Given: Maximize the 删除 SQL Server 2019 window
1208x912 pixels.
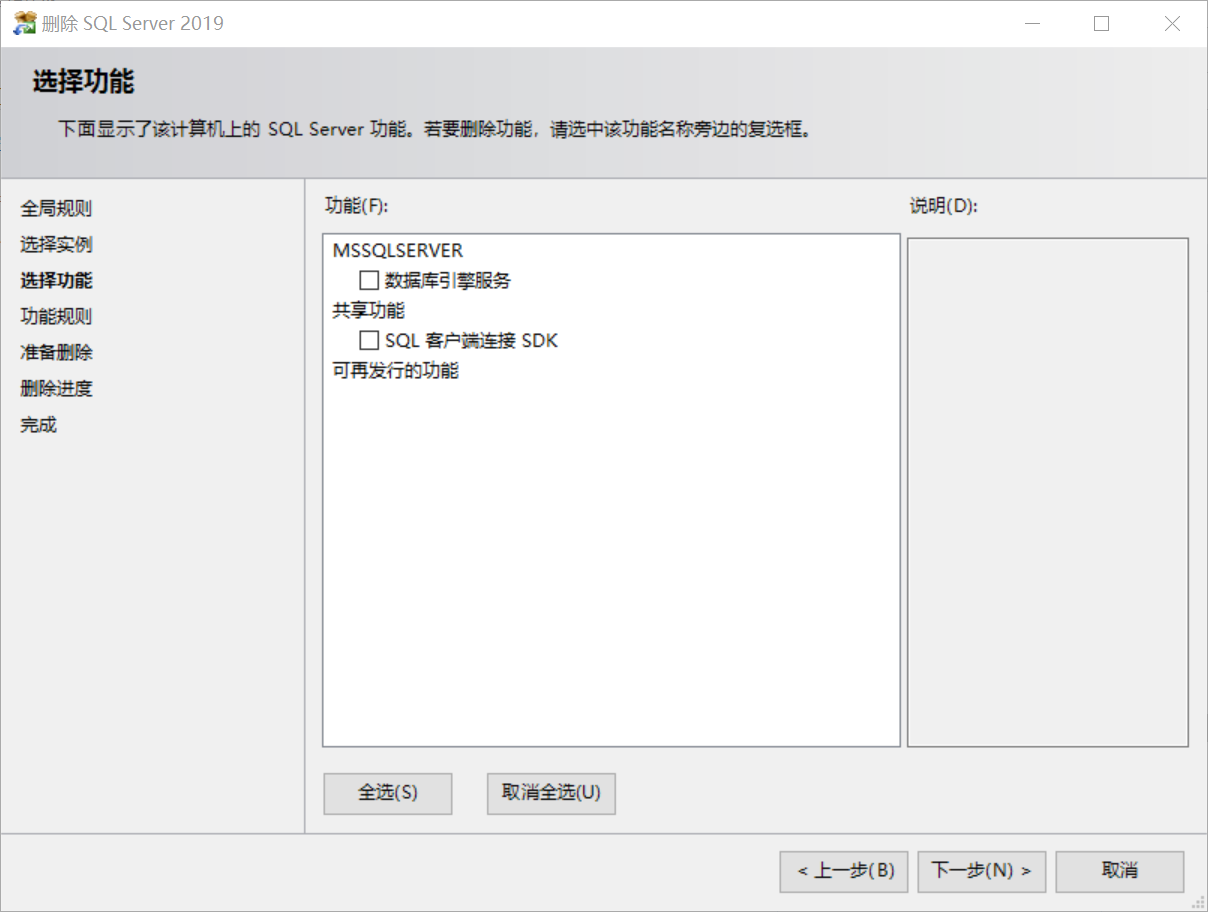Looking at the screenshot, I should click(1102, 23).
